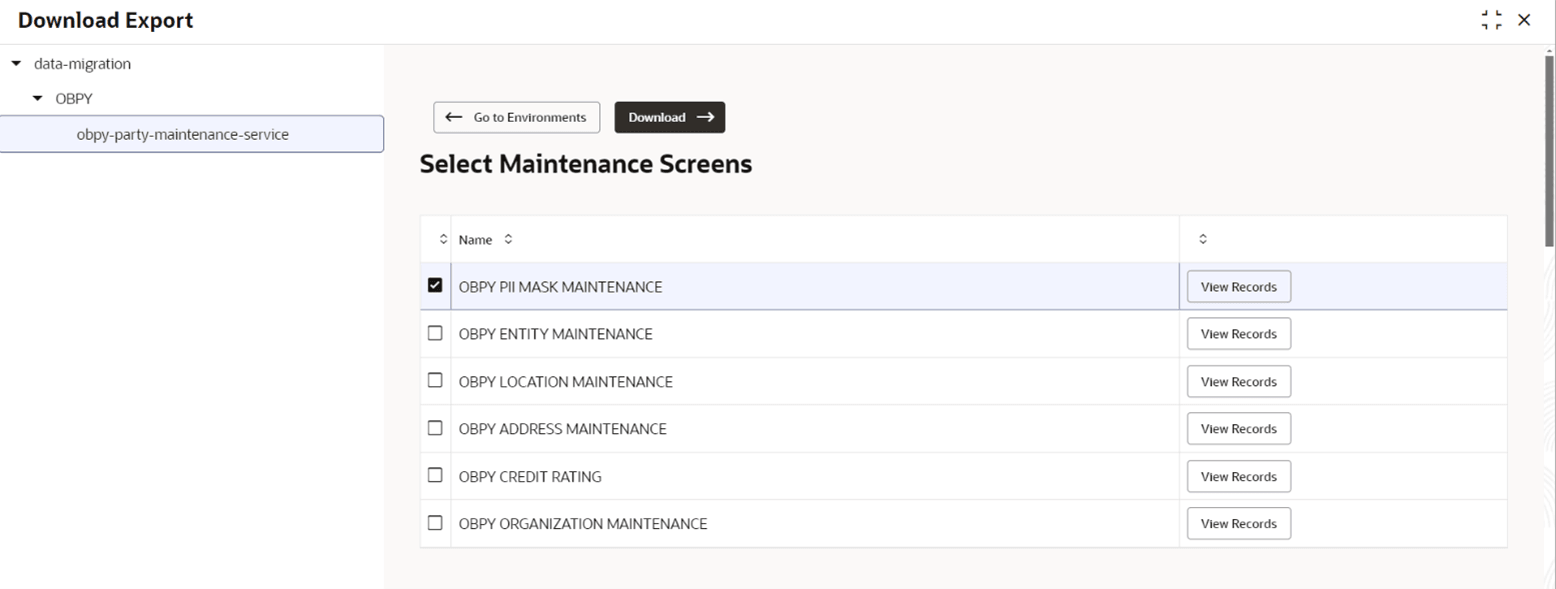Sort ascending with the Name column sort icon
1556x589 pixels.
tap(508, 239)
